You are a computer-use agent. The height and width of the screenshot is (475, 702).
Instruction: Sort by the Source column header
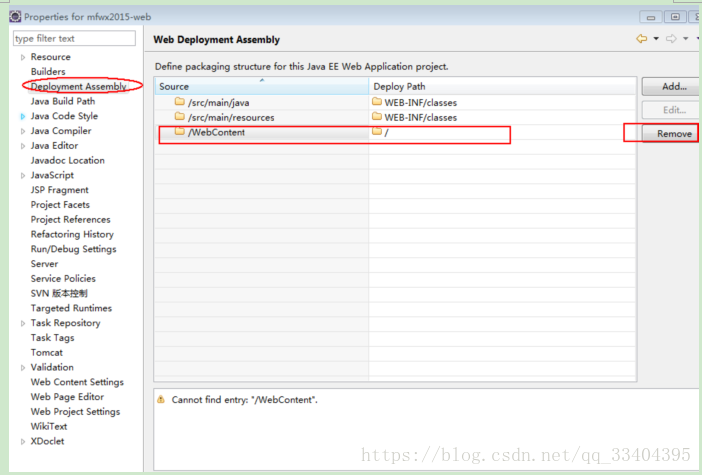[x=261, y=86]
